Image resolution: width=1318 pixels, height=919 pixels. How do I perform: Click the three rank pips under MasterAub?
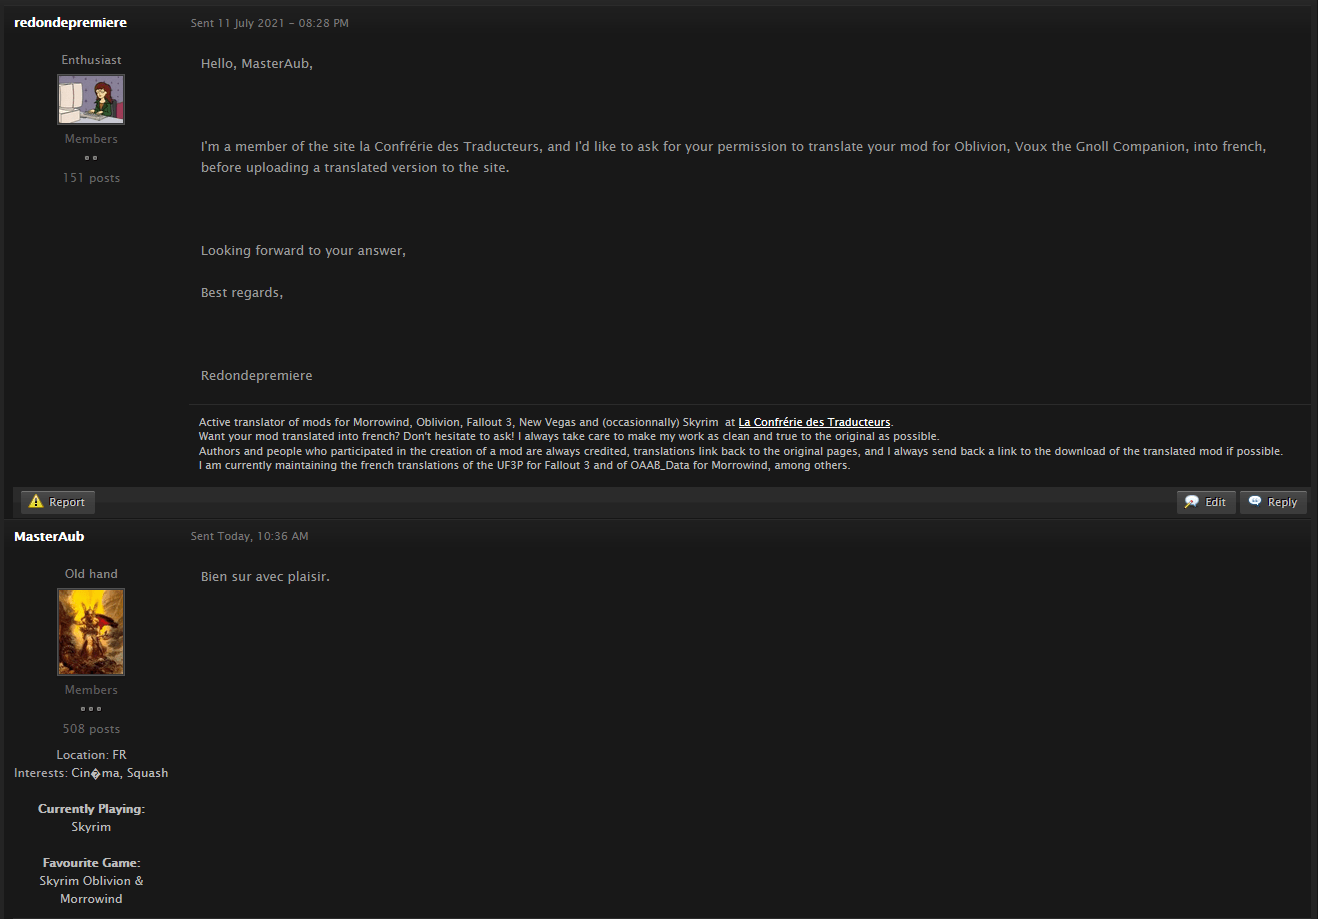(x=91, y=709)
